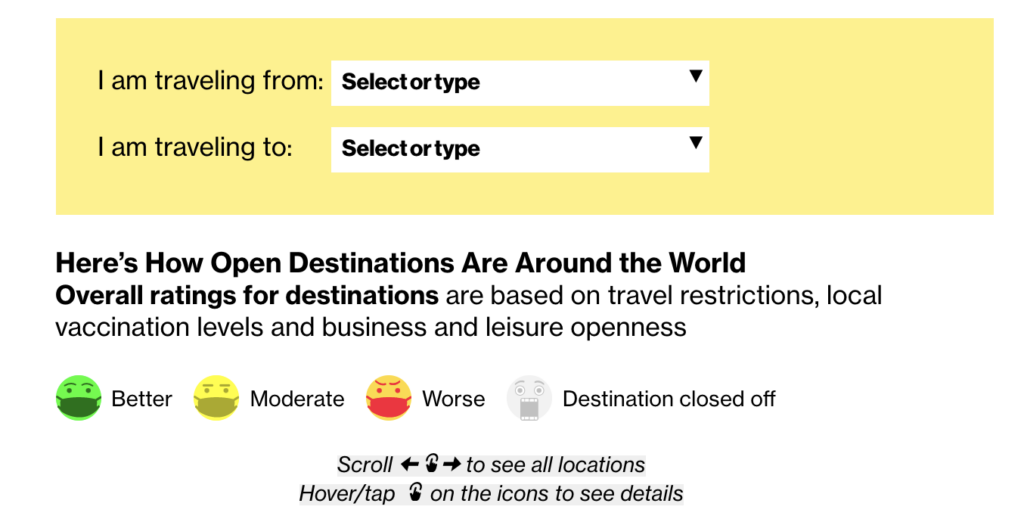This screenshot has height=522, width=1024.
Task: Click the I am traveling from label
Action: 210,81
